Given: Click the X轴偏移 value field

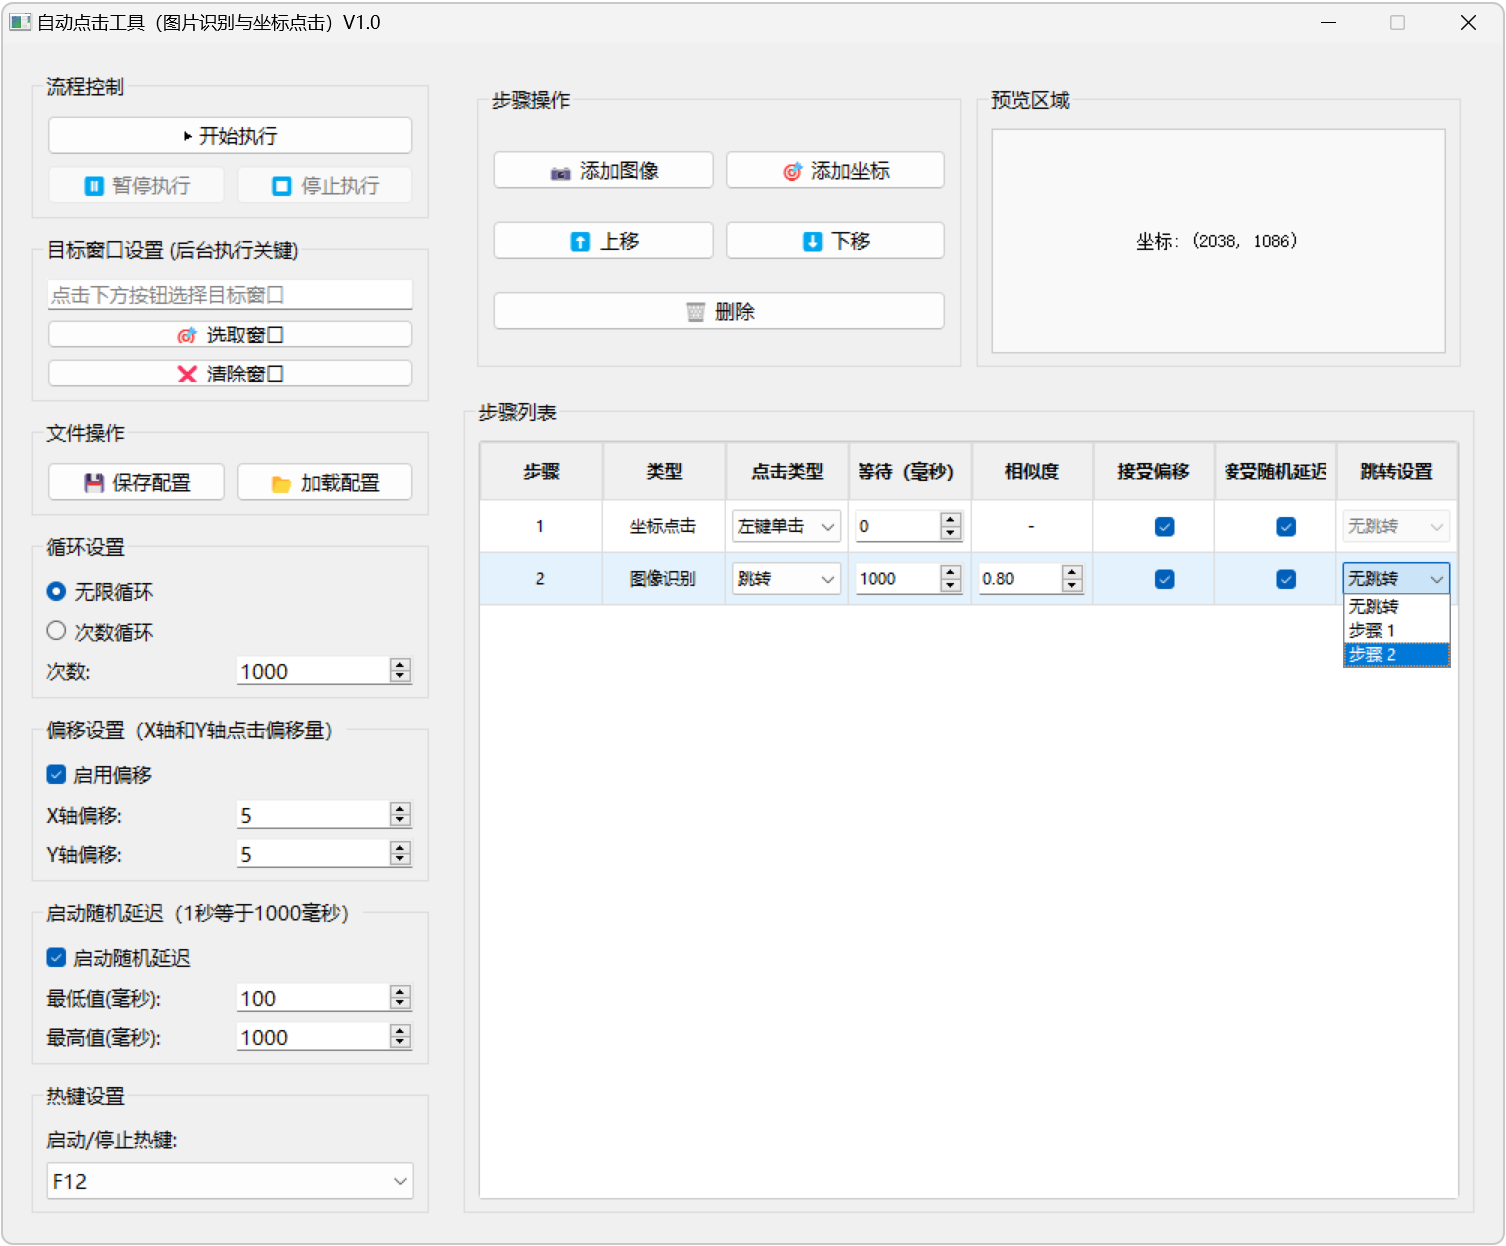Looking at the screenshot, I should [x=313, y=816].
